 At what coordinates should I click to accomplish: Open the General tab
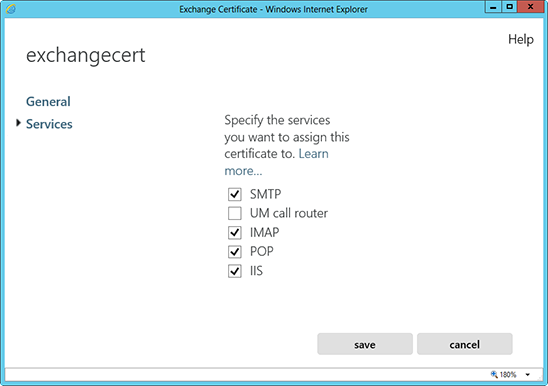[48, 101]
